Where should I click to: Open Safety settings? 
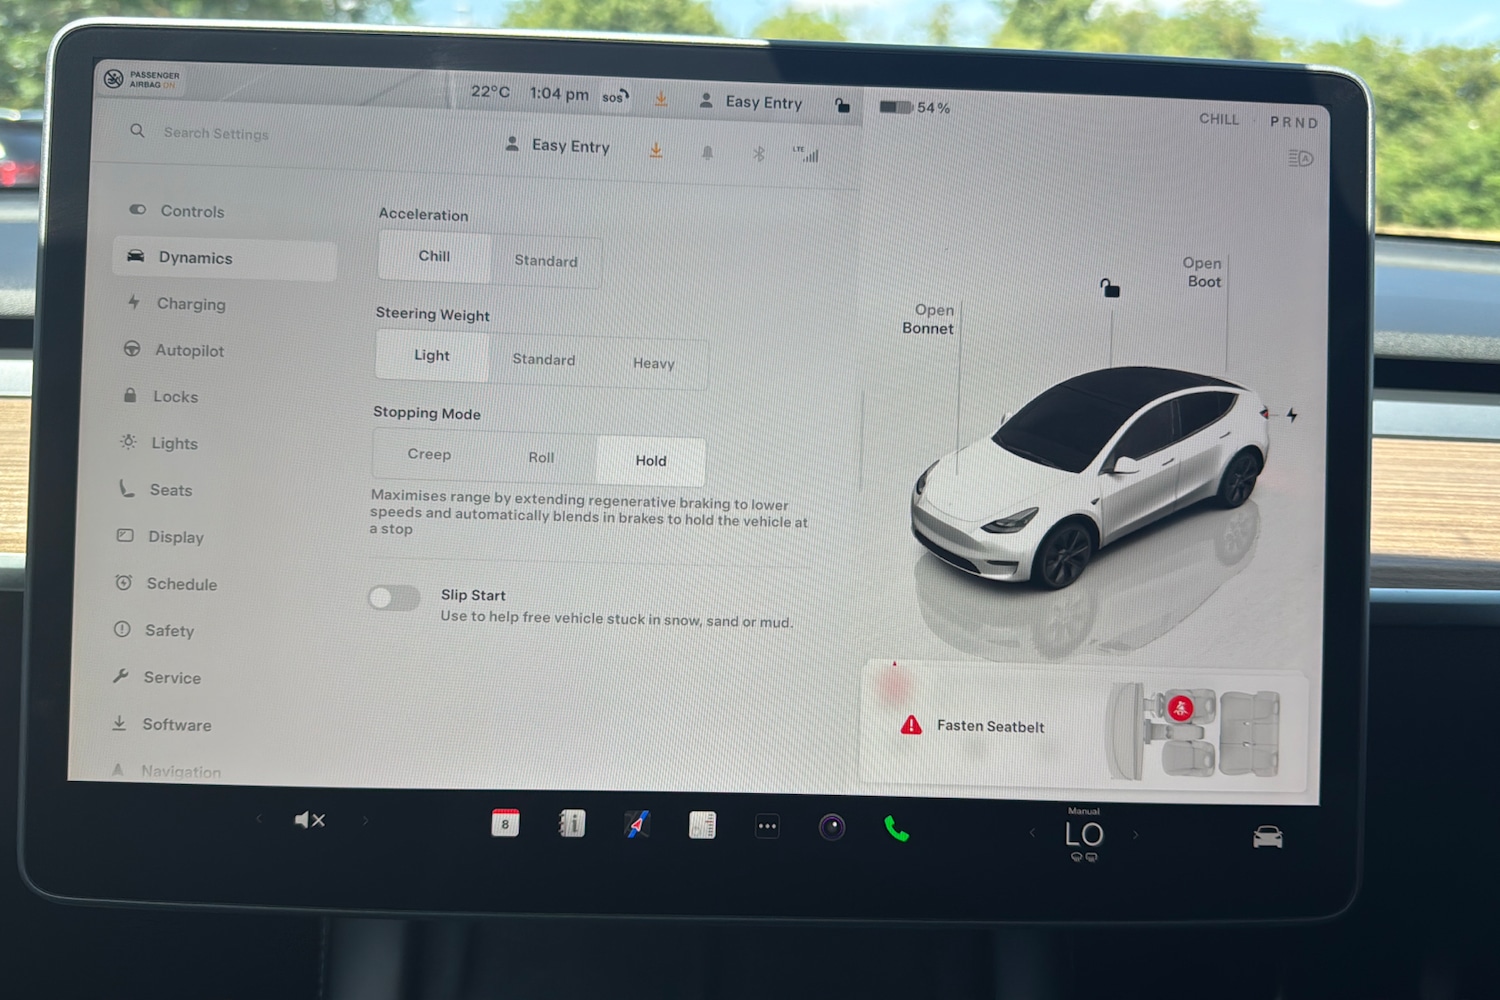[x=154, y=630]
